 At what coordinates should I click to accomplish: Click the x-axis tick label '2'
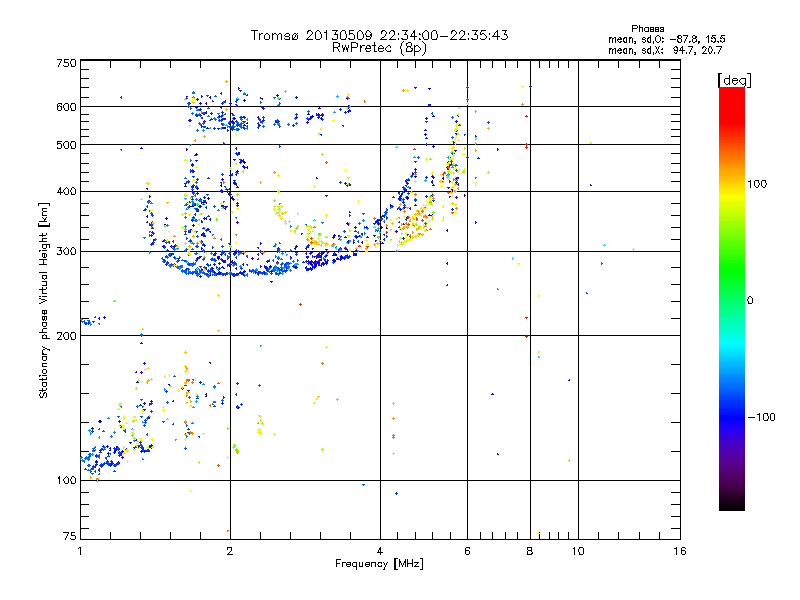230,551
